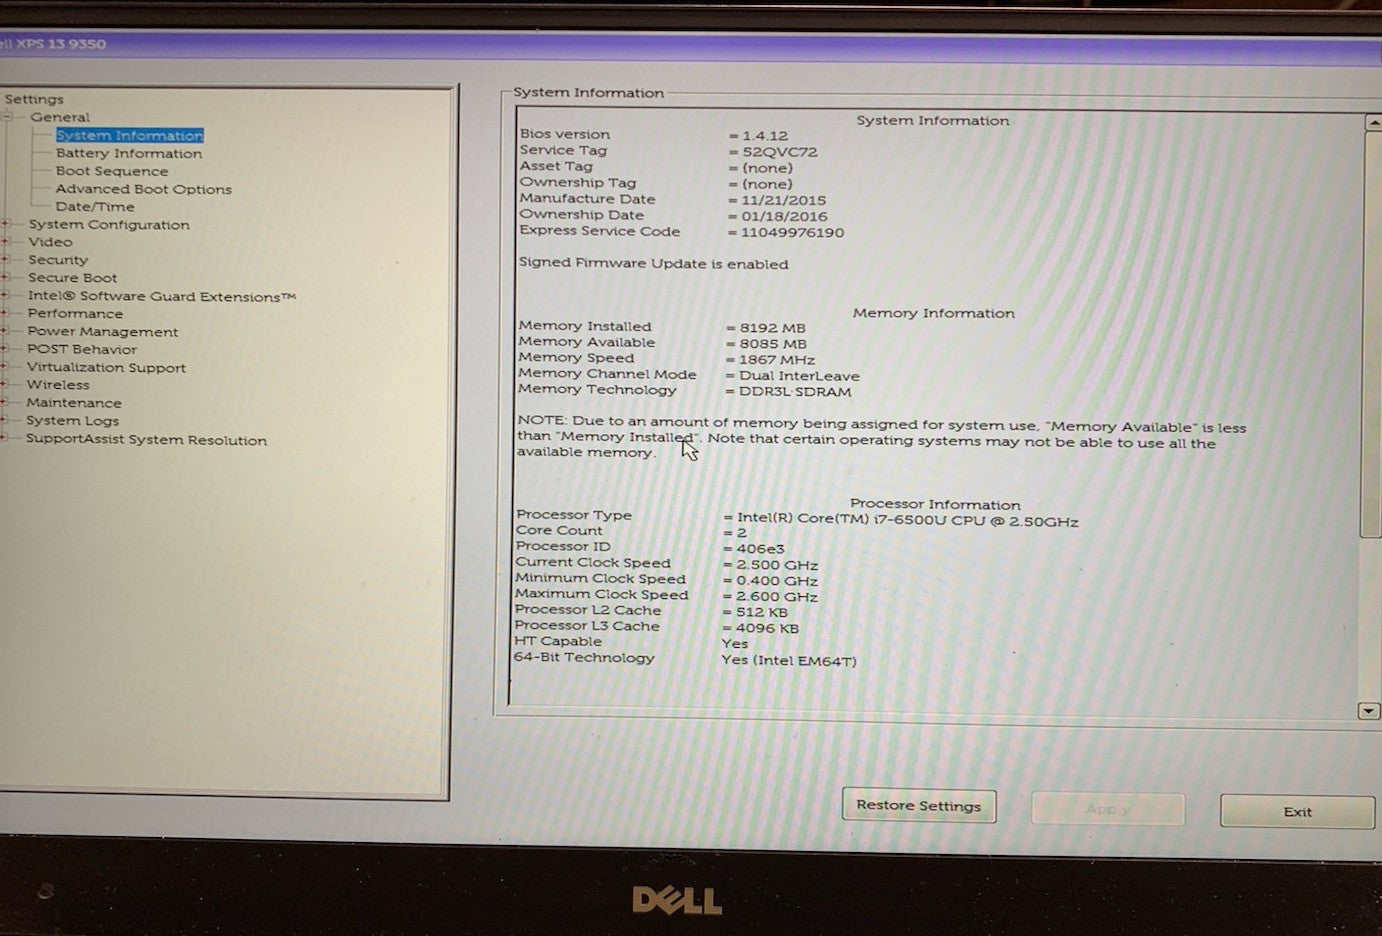The height and width of the screenshot is (936, 1382).
Task: Select Advanced Boot Options entry
Action: point(143,189)
